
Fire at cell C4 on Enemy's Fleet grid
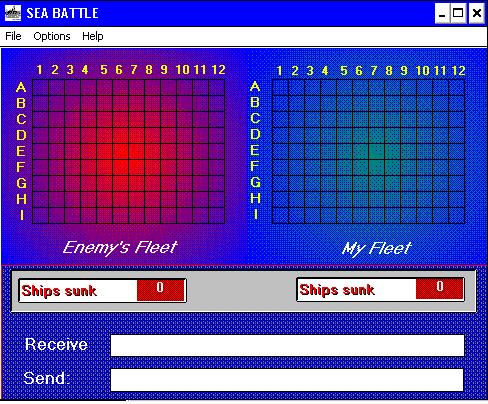[89, 119]
